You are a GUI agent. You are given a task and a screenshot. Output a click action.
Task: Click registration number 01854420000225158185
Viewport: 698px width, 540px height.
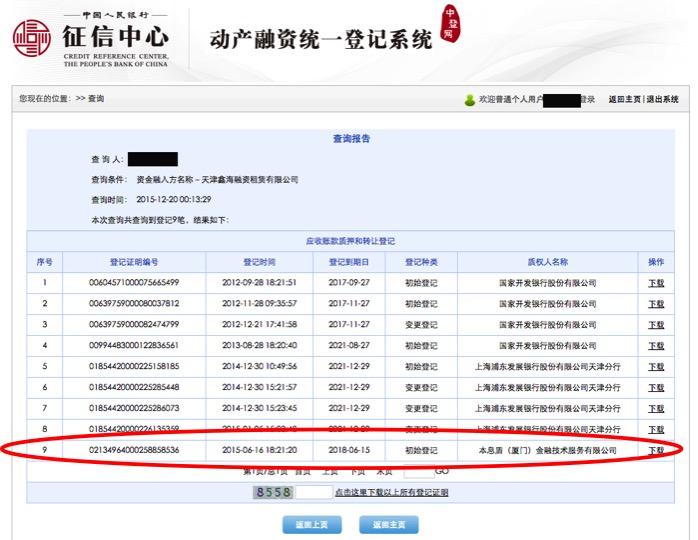(134, 366)
